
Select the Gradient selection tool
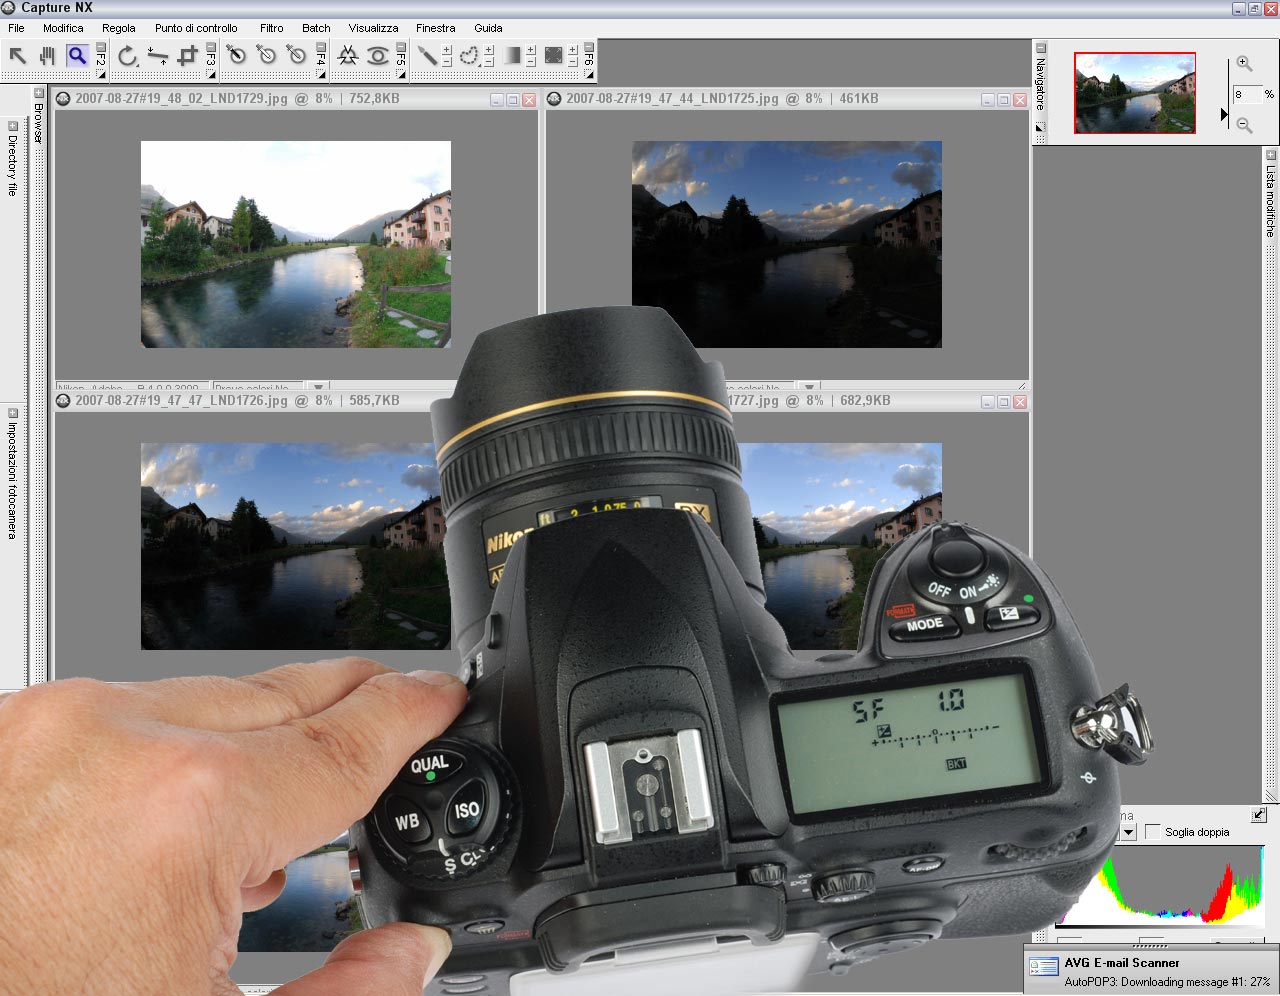512,56
